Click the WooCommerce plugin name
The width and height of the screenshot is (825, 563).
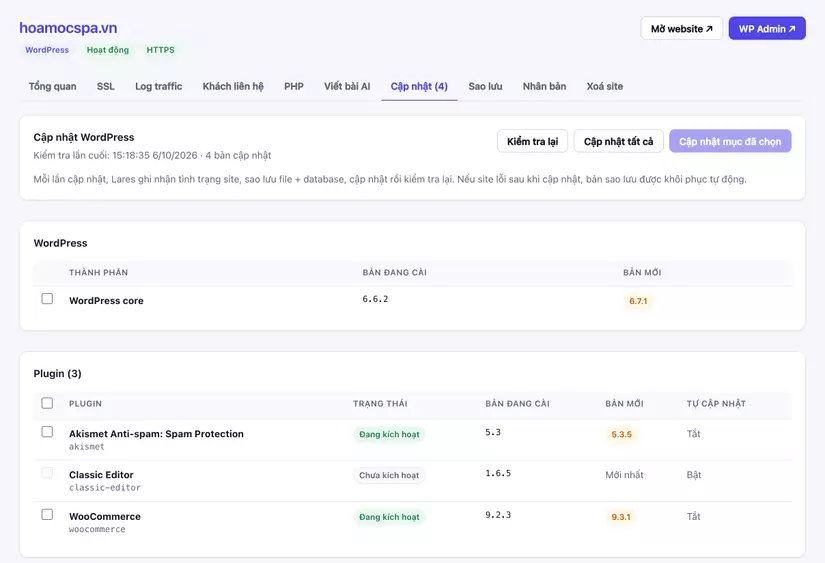tap(105, 517)
